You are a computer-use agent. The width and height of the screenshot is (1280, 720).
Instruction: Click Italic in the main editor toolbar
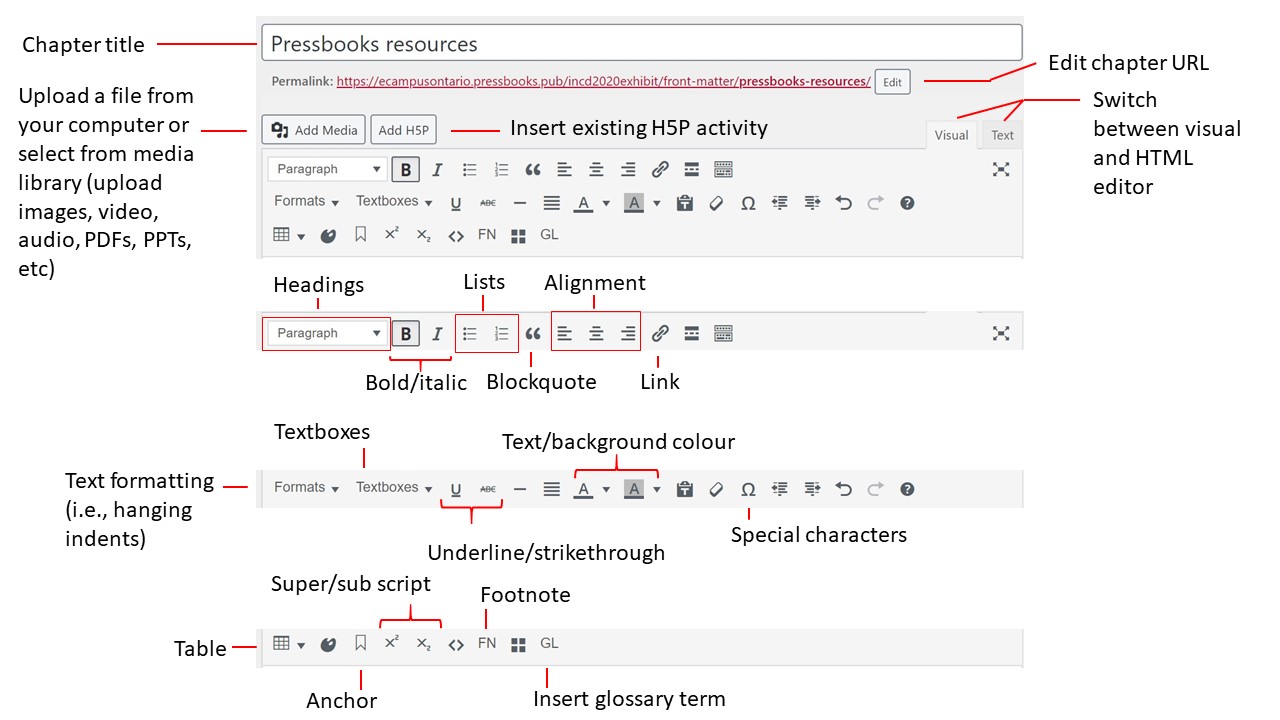pyautogui.click(x=437, y=169)
